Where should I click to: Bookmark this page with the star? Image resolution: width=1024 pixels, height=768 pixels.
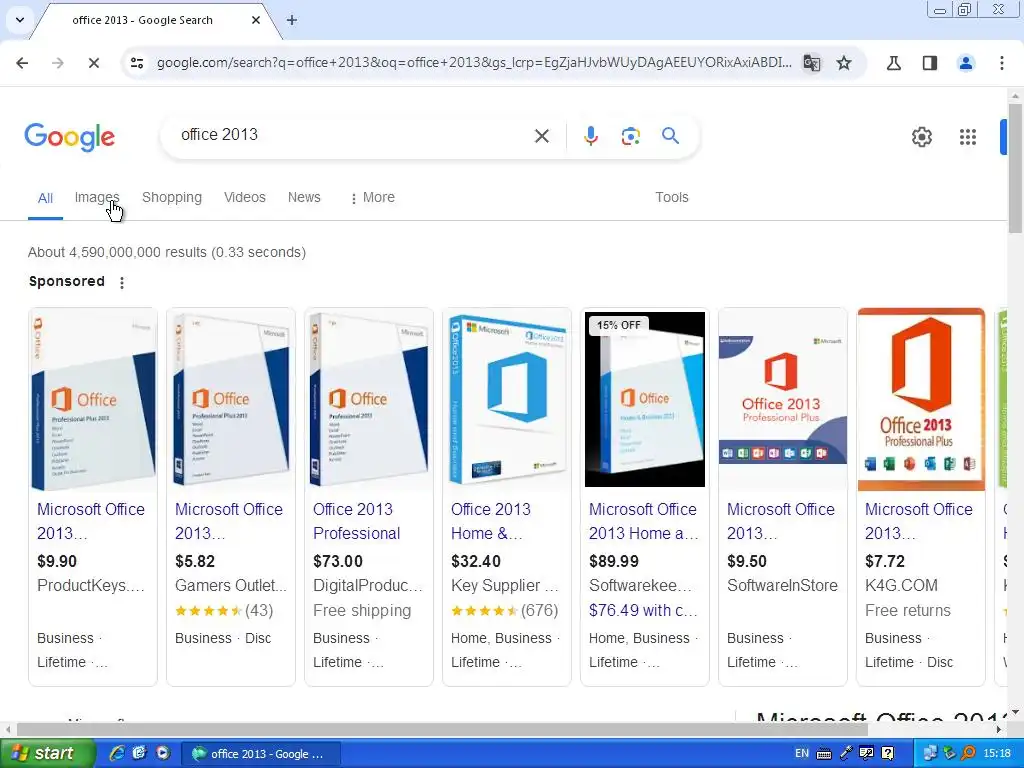pyautogui.click(x=844, y=63)
